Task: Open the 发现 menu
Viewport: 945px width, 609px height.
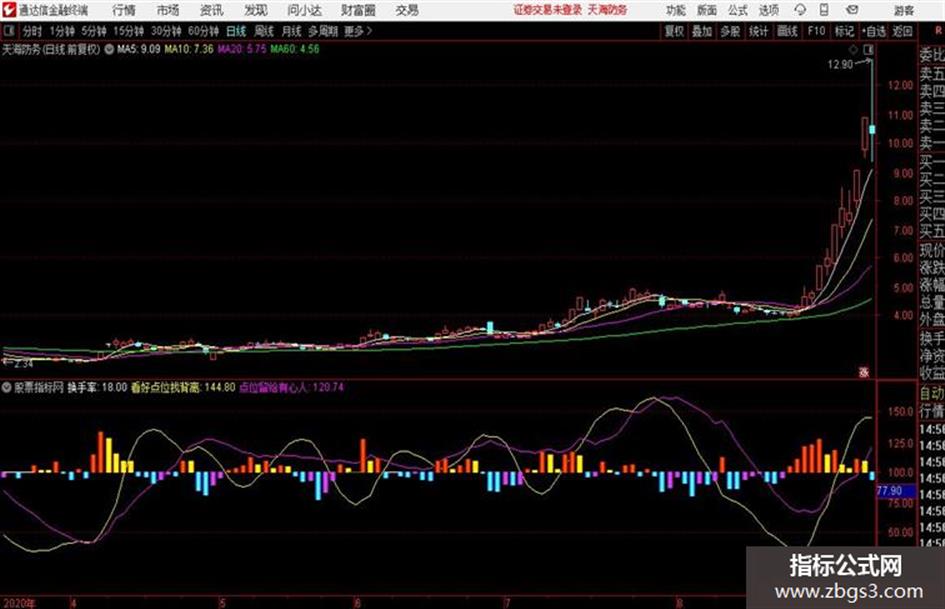Action: (256, 10)
